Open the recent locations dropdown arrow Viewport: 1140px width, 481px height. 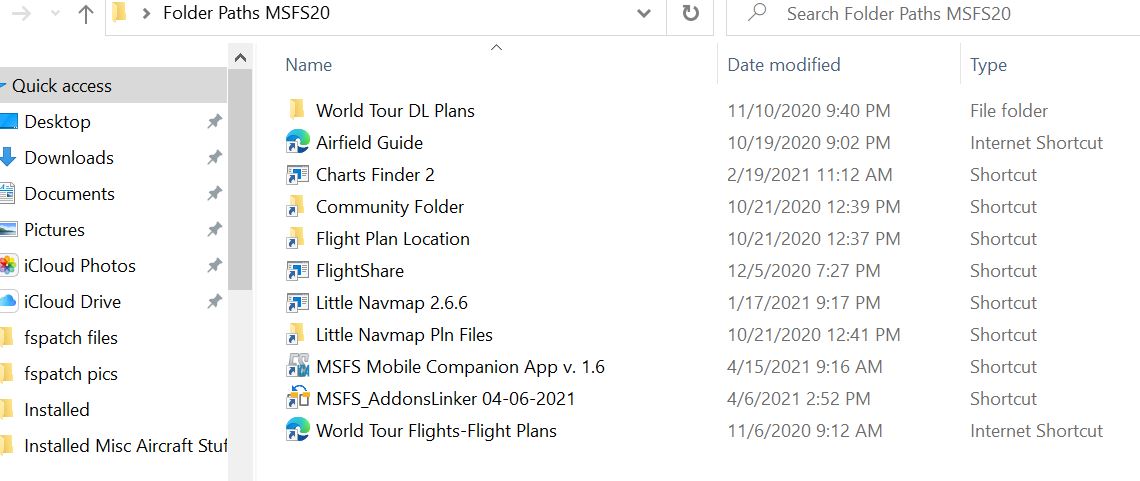tap(56, 14)
